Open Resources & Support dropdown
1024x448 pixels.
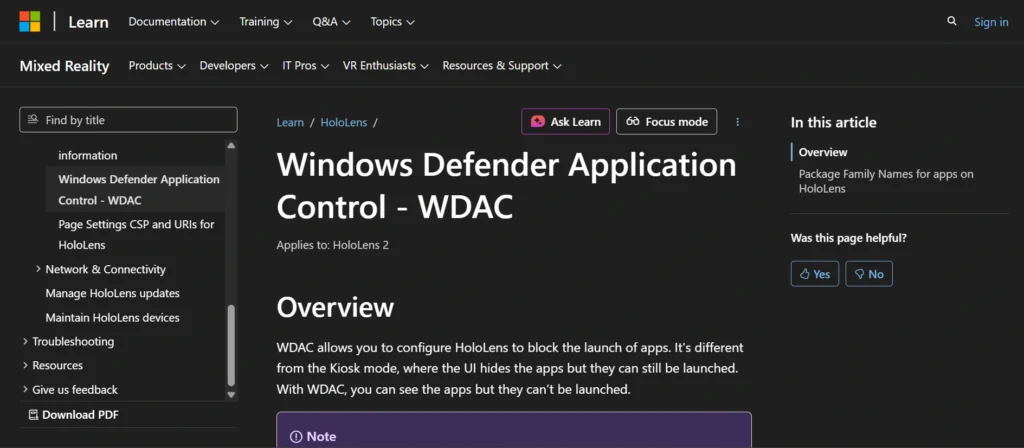[502, 65]
